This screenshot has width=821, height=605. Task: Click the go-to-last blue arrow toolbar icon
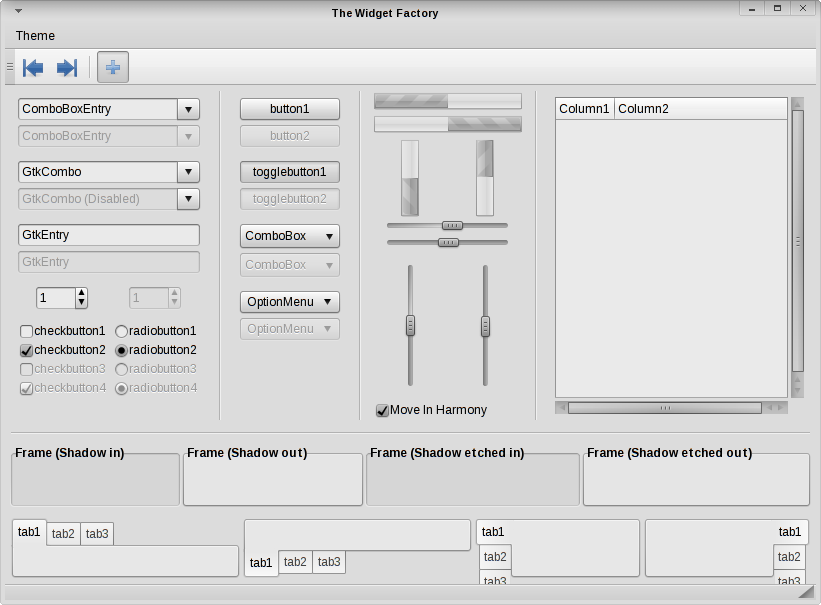(x=67, y=68)
